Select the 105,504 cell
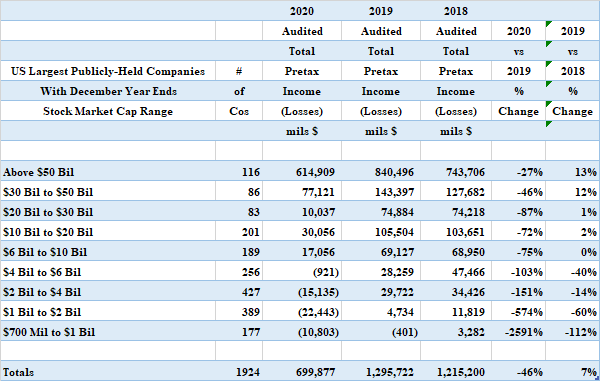This screenshot has width=600, height=381. pyautogui.click(x=394, y=232)
